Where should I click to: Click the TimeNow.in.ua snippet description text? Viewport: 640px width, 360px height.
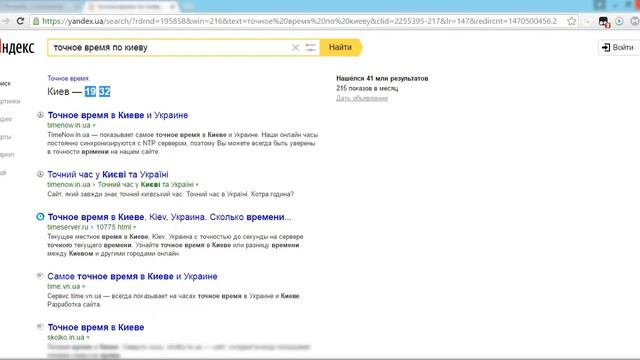pos(182,143)
